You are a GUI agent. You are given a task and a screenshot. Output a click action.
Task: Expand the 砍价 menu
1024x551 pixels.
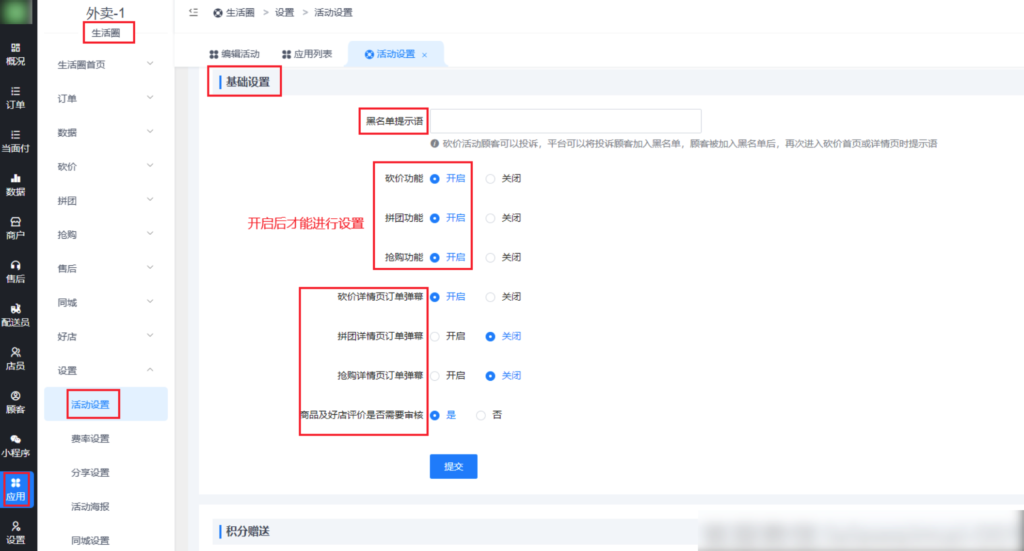coord(106,166)
